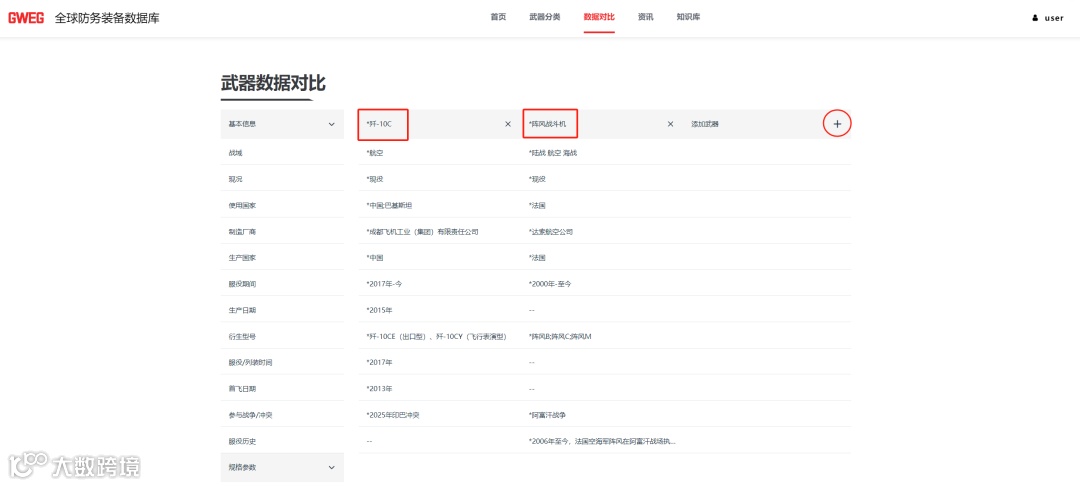Click *中国 in the 生产国家 row
The height and width of the screenshot is (486, 1080).
(x=375, y=257)
